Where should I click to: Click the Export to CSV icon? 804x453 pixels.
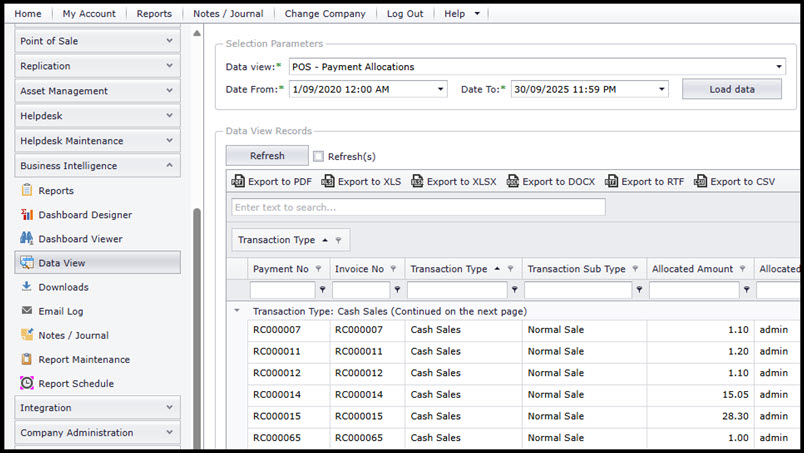click(x=701, y=182)
